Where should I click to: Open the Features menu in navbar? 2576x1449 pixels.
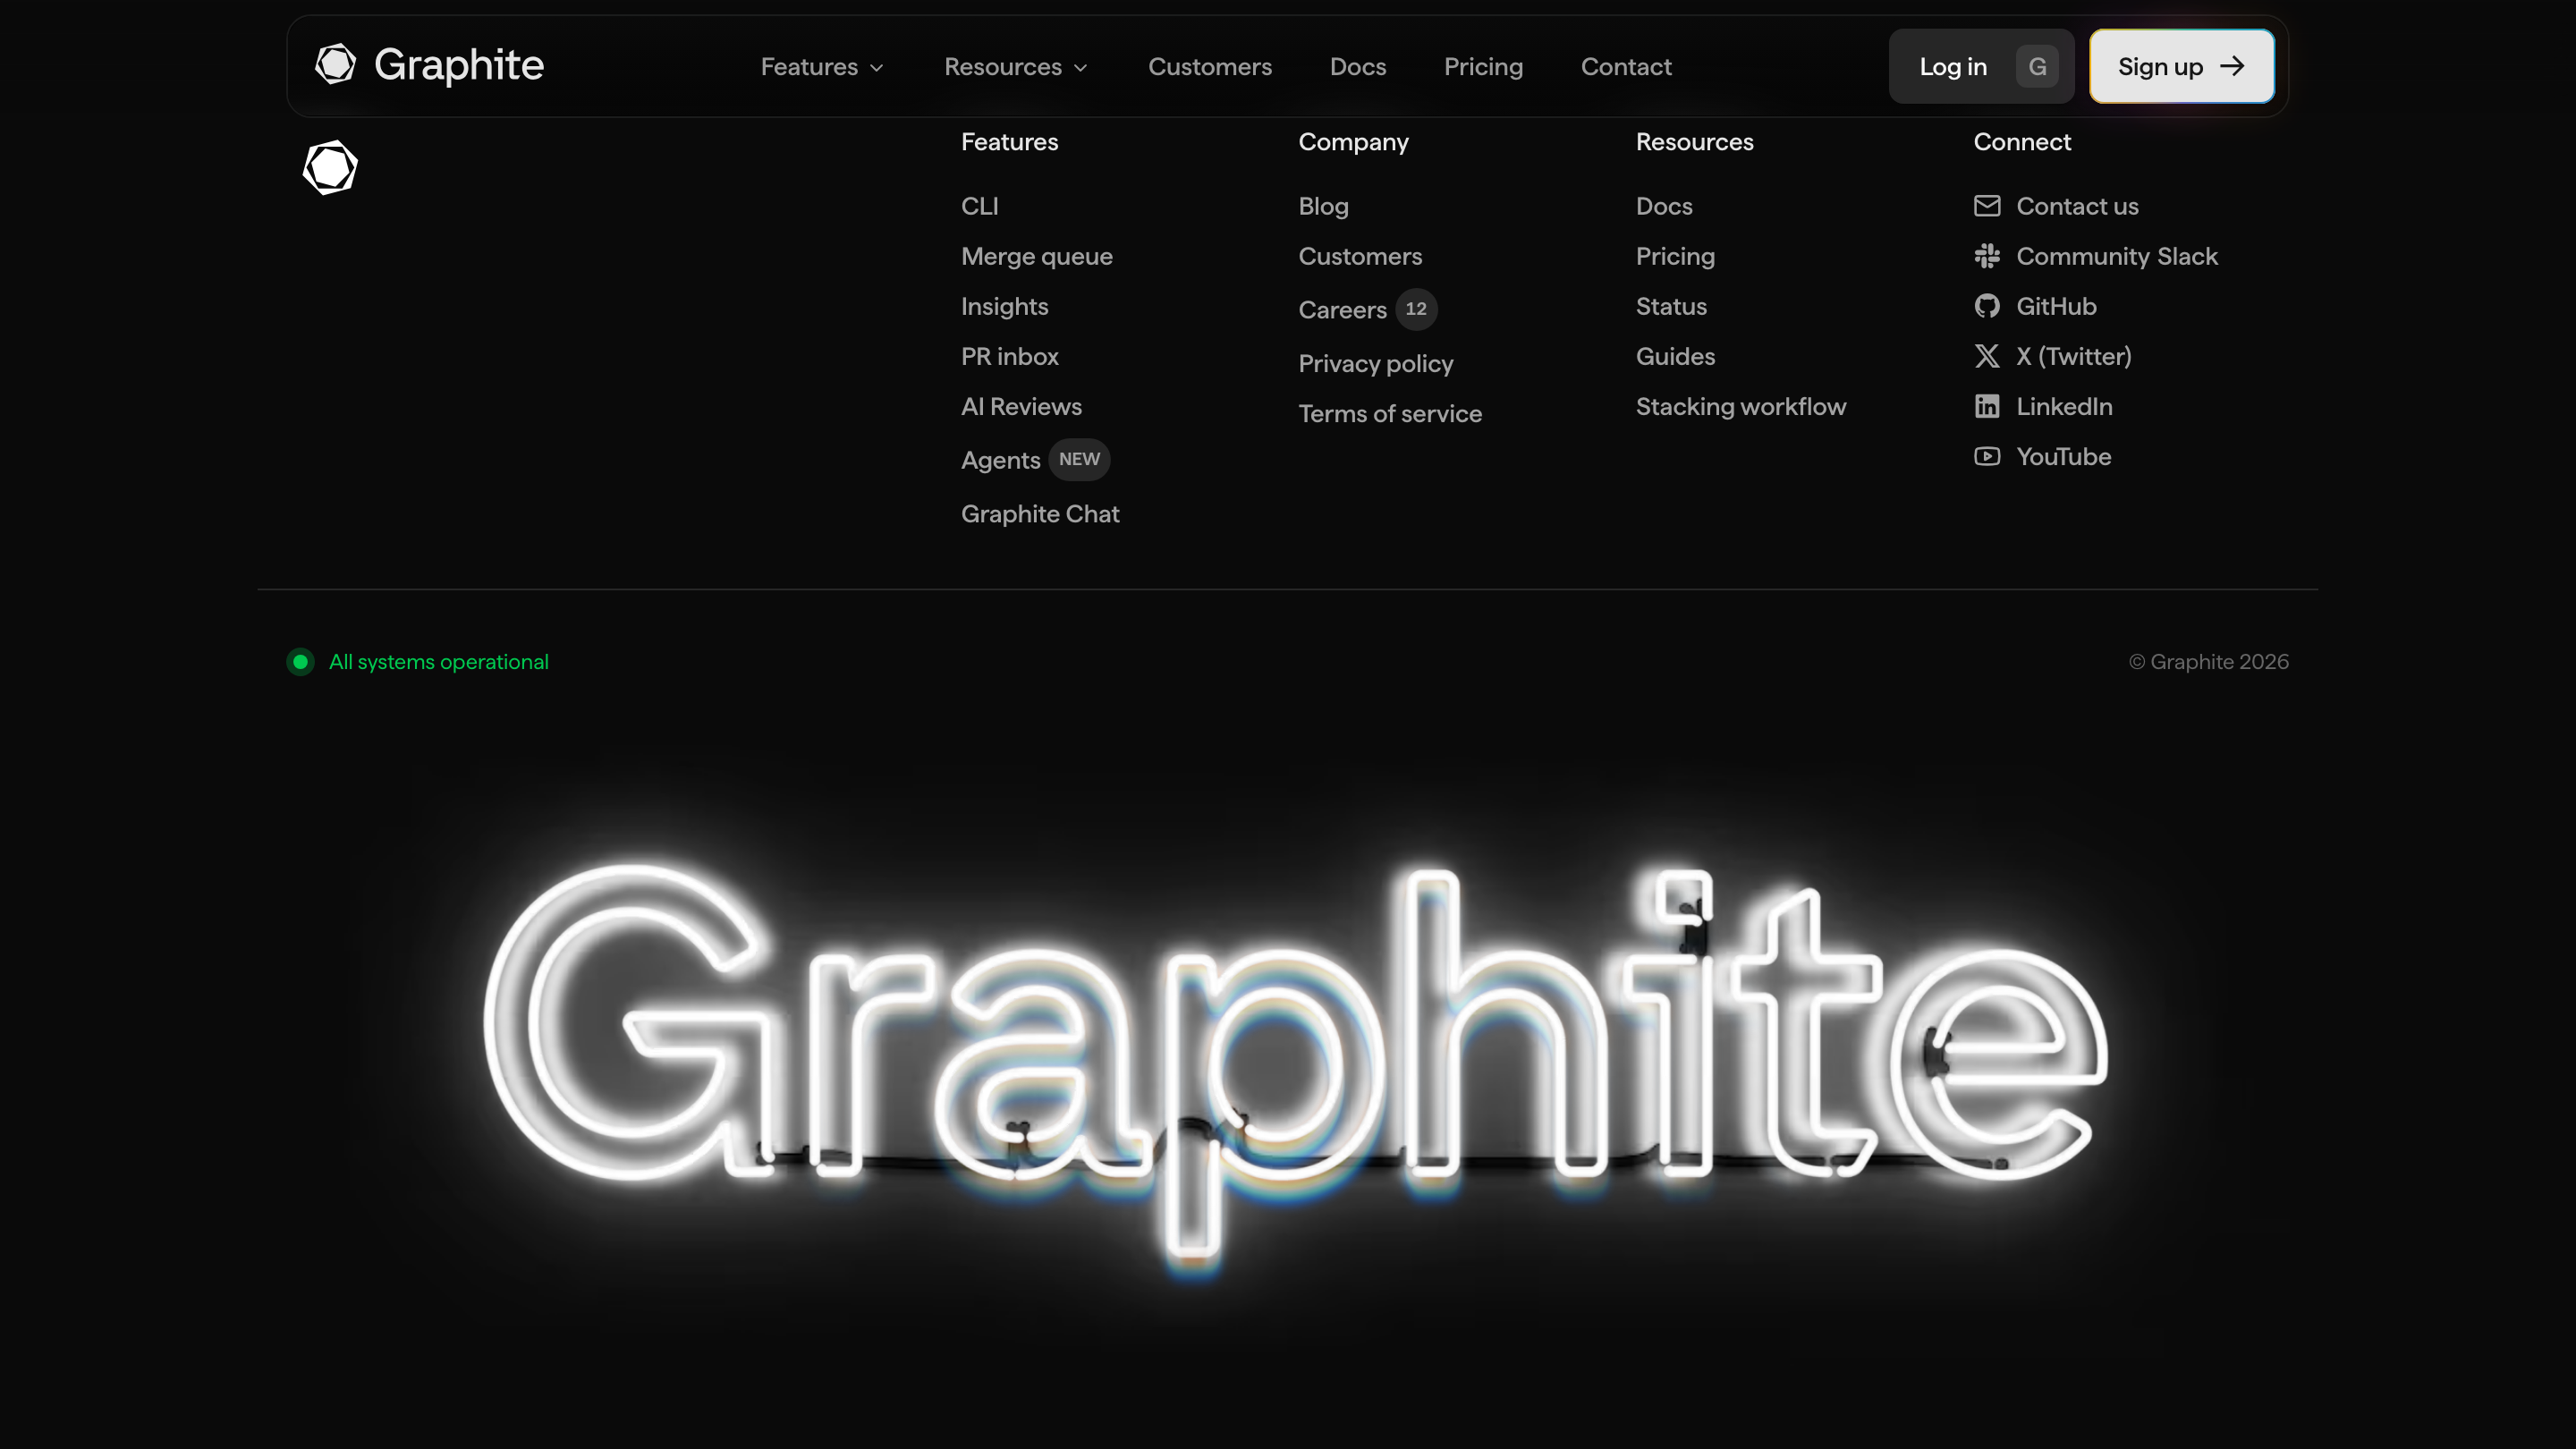822,67
